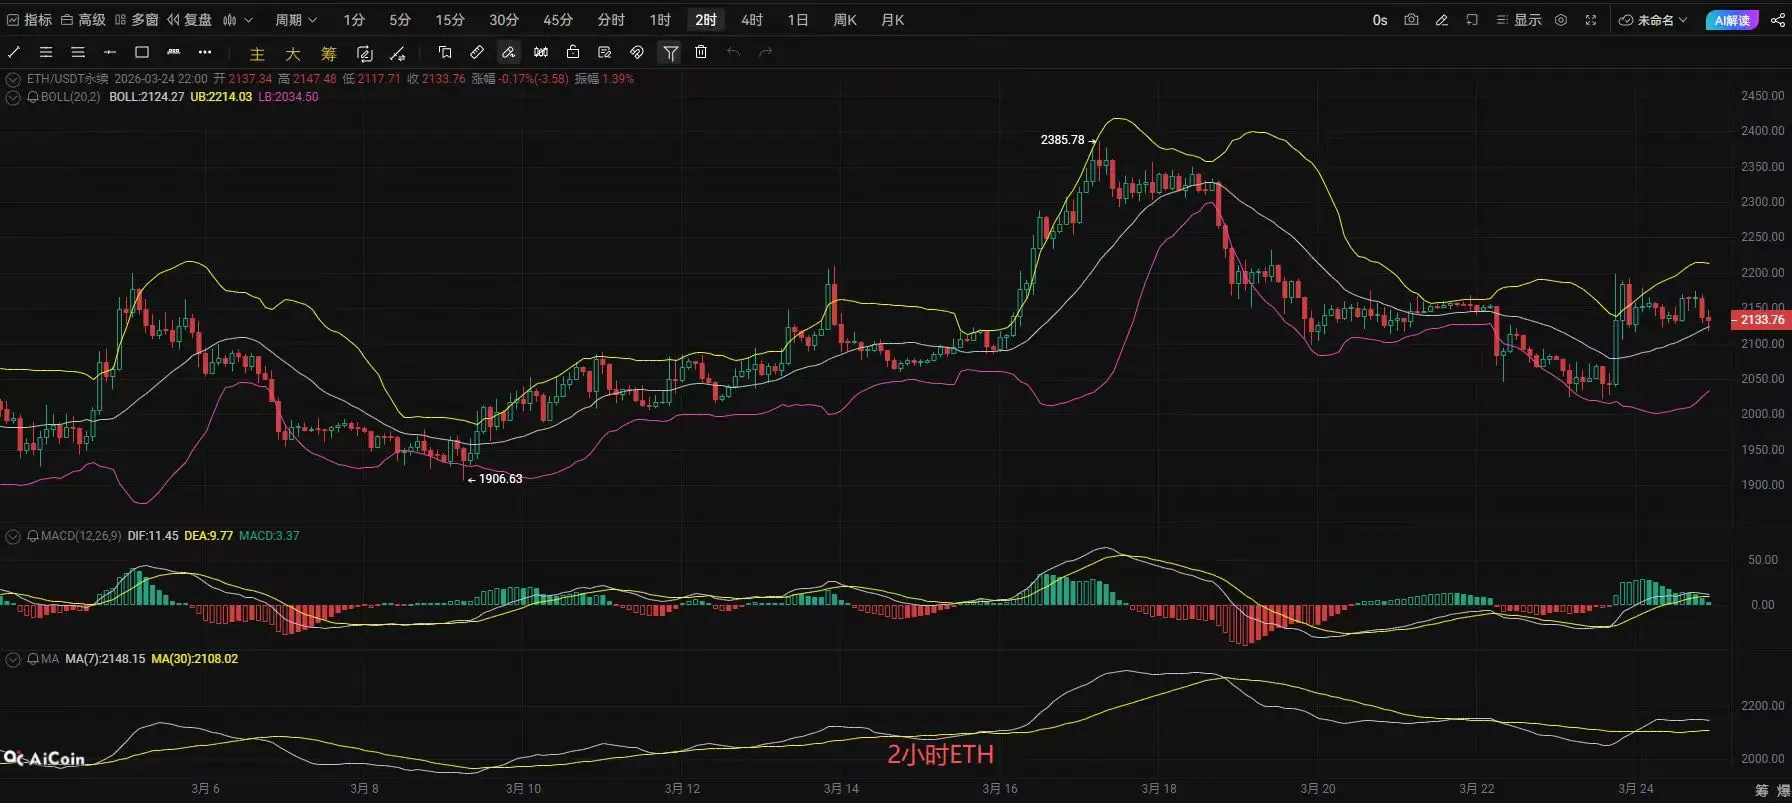This screenshot has height=803, width=1792.
Task: Collapse the MACD indicator panel
Action: [13, 536]
